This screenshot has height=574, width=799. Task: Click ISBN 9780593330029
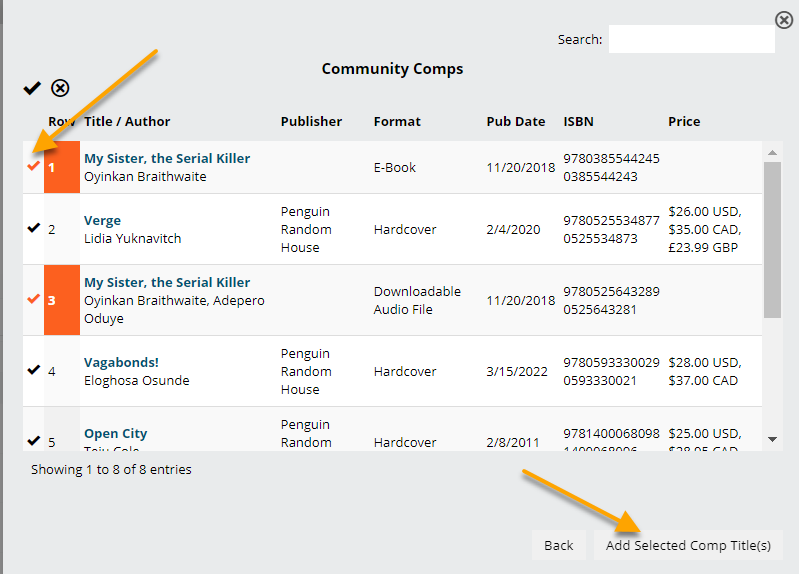click(611, 362)
